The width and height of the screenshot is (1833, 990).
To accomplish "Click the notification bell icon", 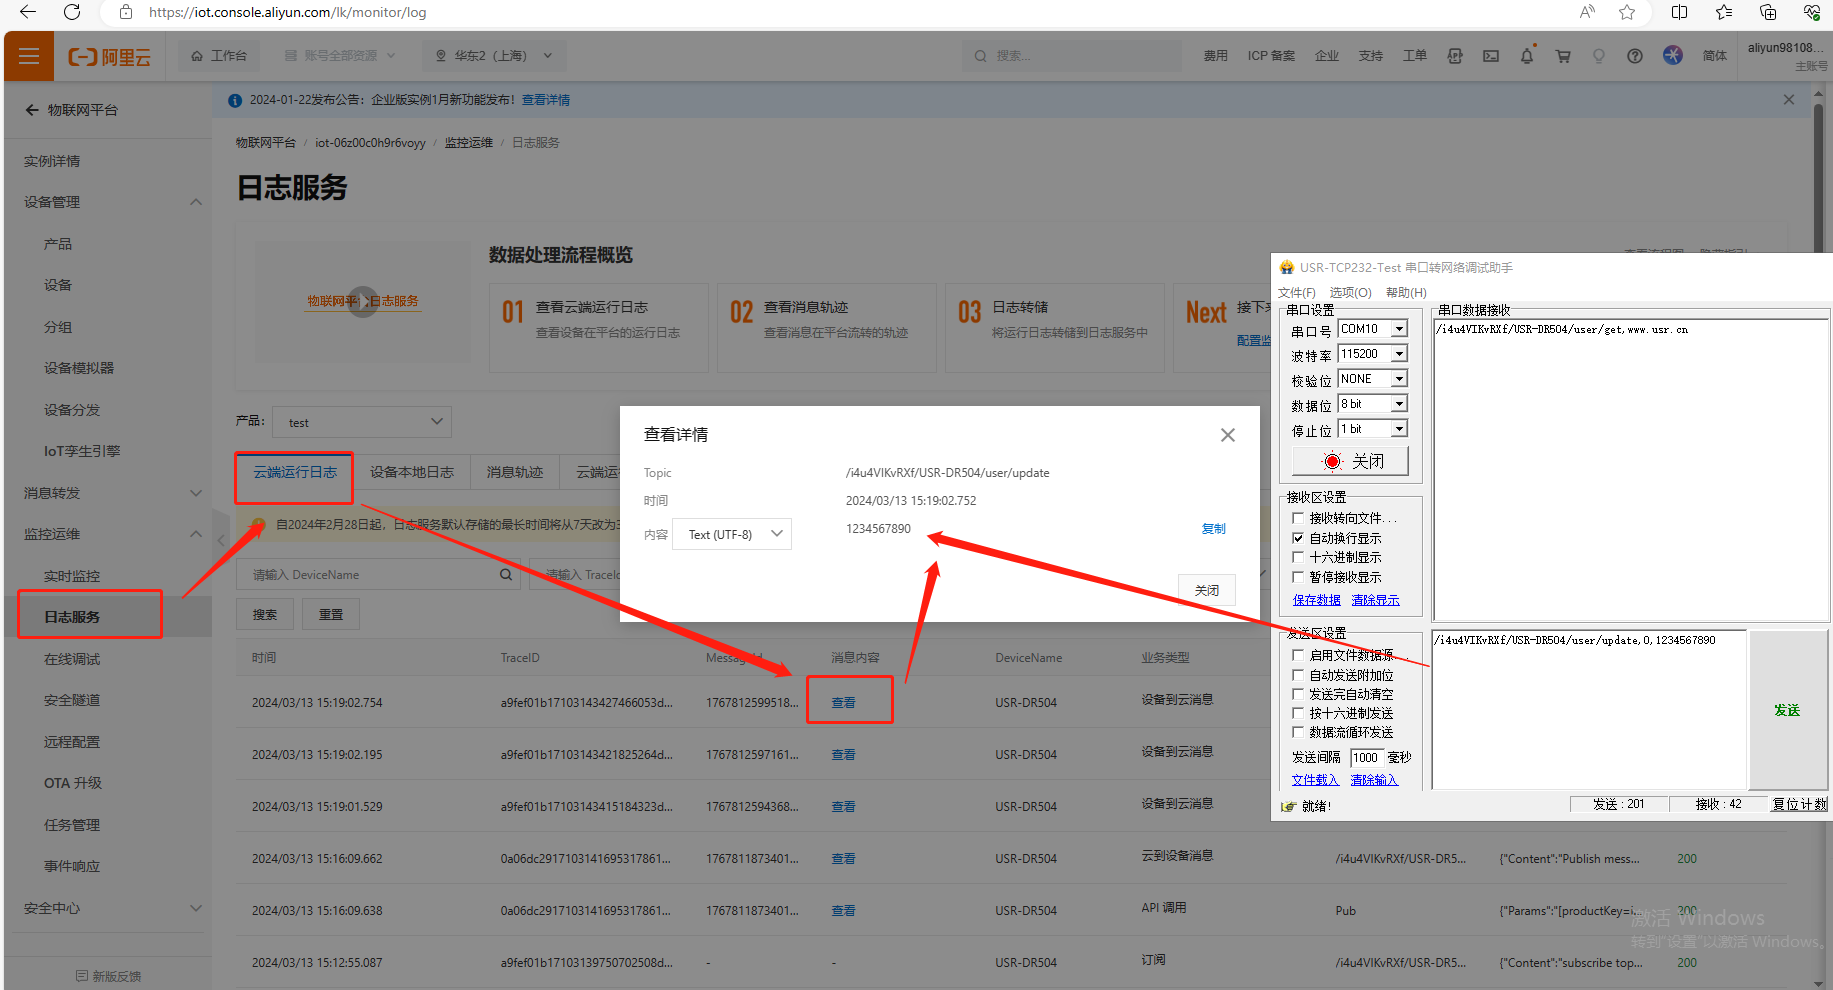I will point(1526,56).
